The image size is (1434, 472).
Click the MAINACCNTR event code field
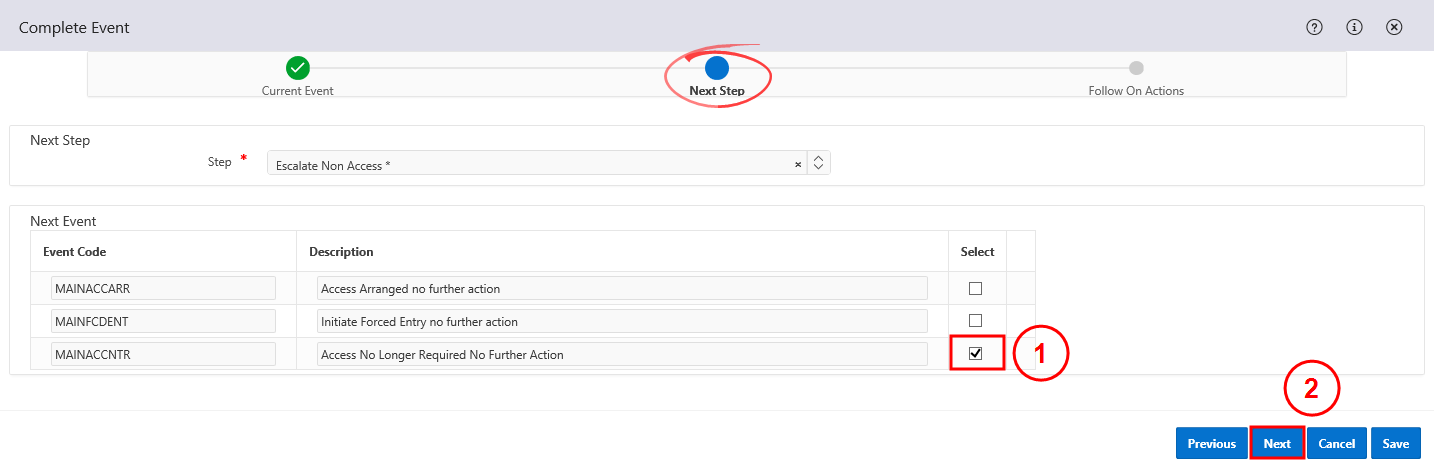click(x=163, y=354)
